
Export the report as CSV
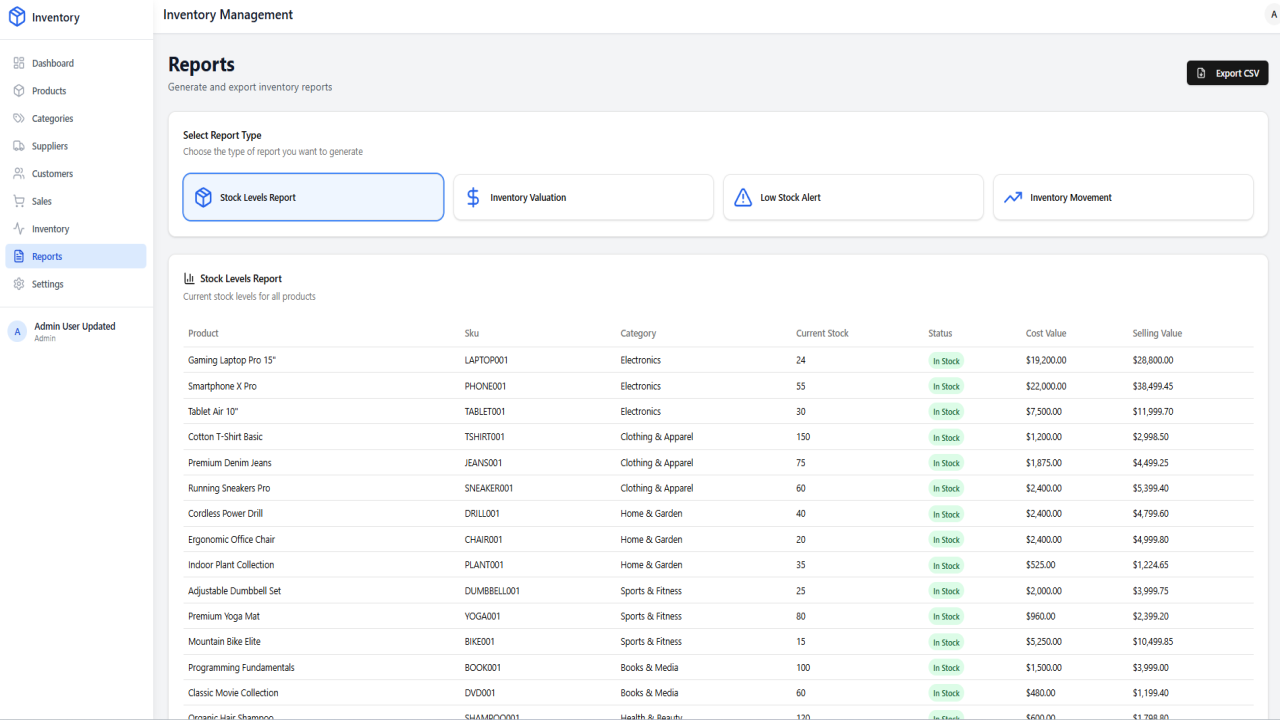(x=1227, y=73)
